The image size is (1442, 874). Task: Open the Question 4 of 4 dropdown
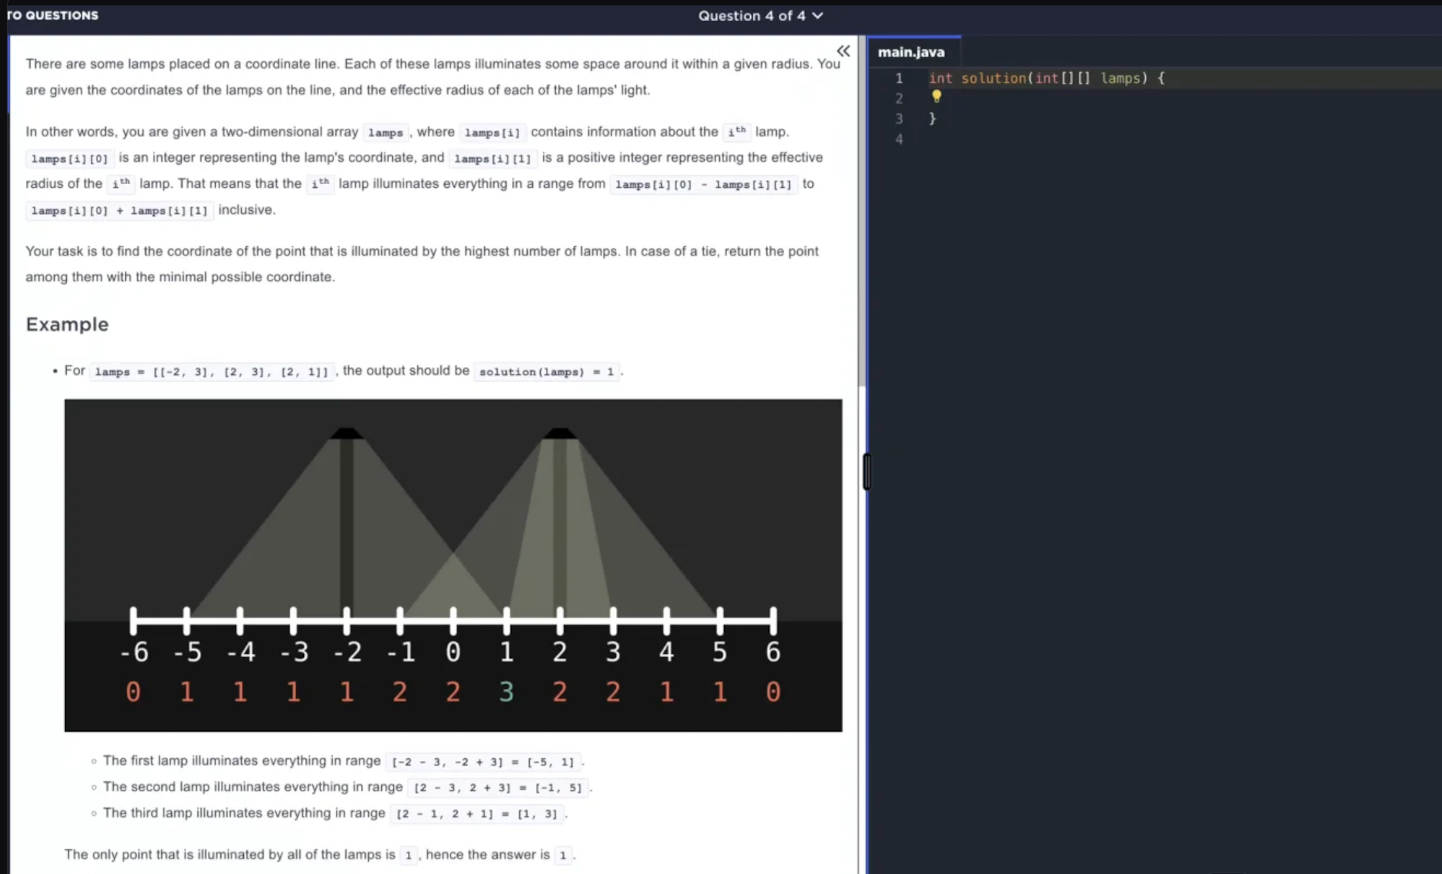[x=760, y=16]
